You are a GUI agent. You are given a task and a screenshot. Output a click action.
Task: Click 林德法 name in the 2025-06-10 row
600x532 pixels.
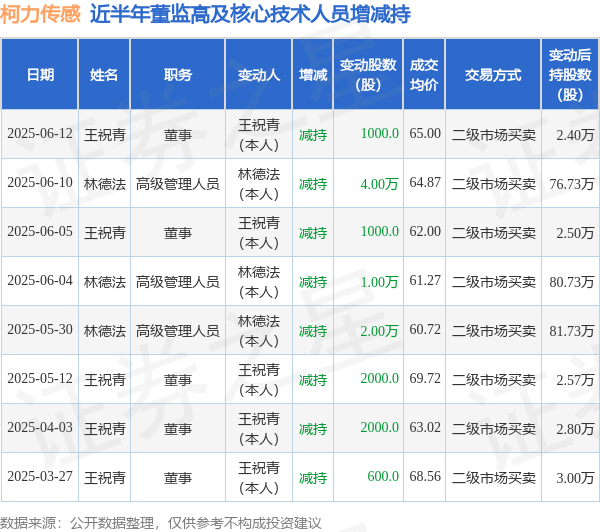104,184
